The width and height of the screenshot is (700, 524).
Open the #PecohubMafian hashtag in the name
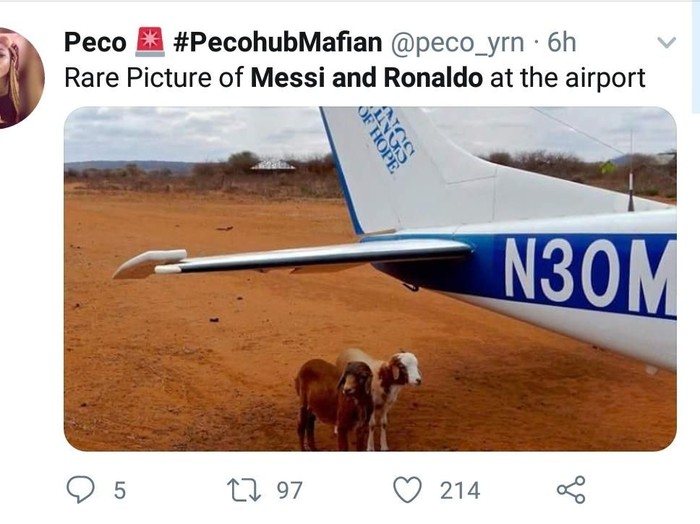pyautogui.click(x=278, y=42)
